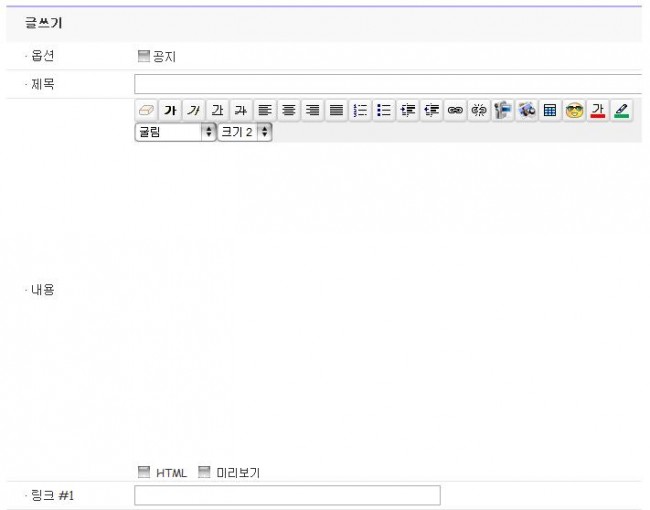Screen dimensions: 650x510
Task: Center align text
Action: [289, 110]
